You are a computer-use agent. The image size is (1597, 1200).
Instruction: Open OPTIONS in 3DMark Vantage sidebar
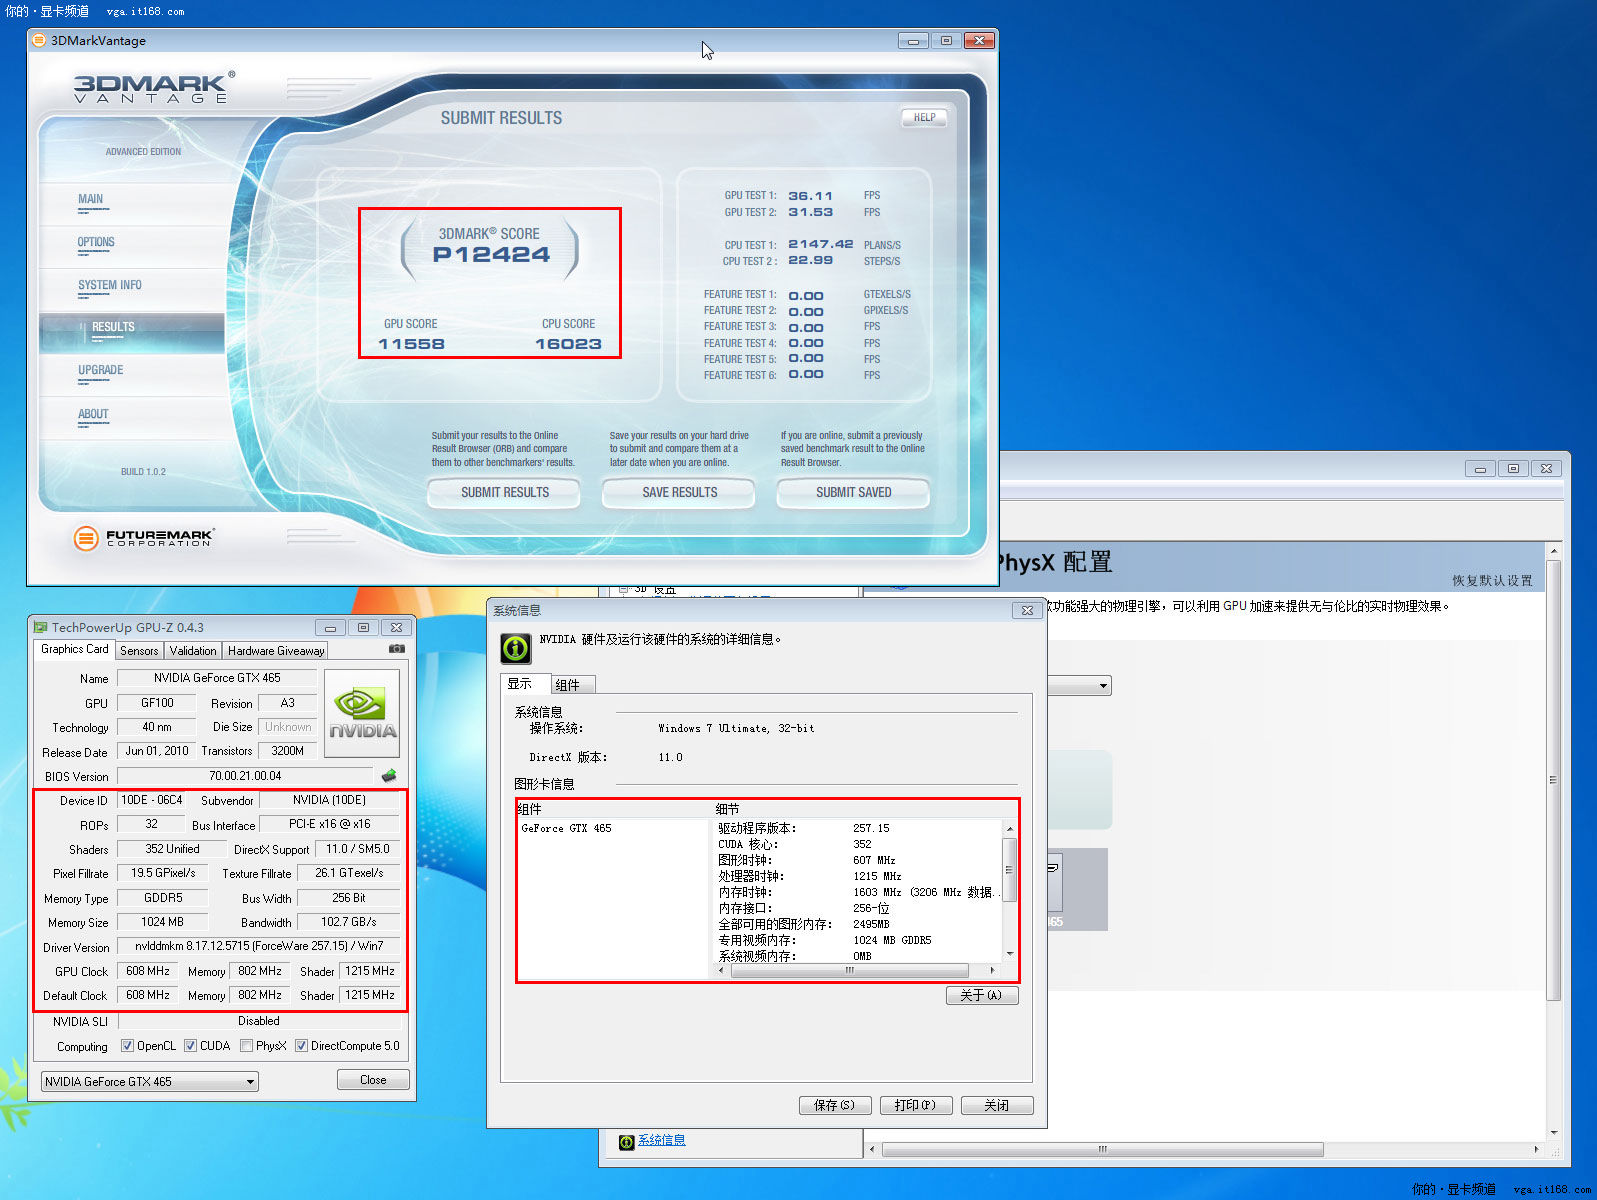[x=96, y=242]
